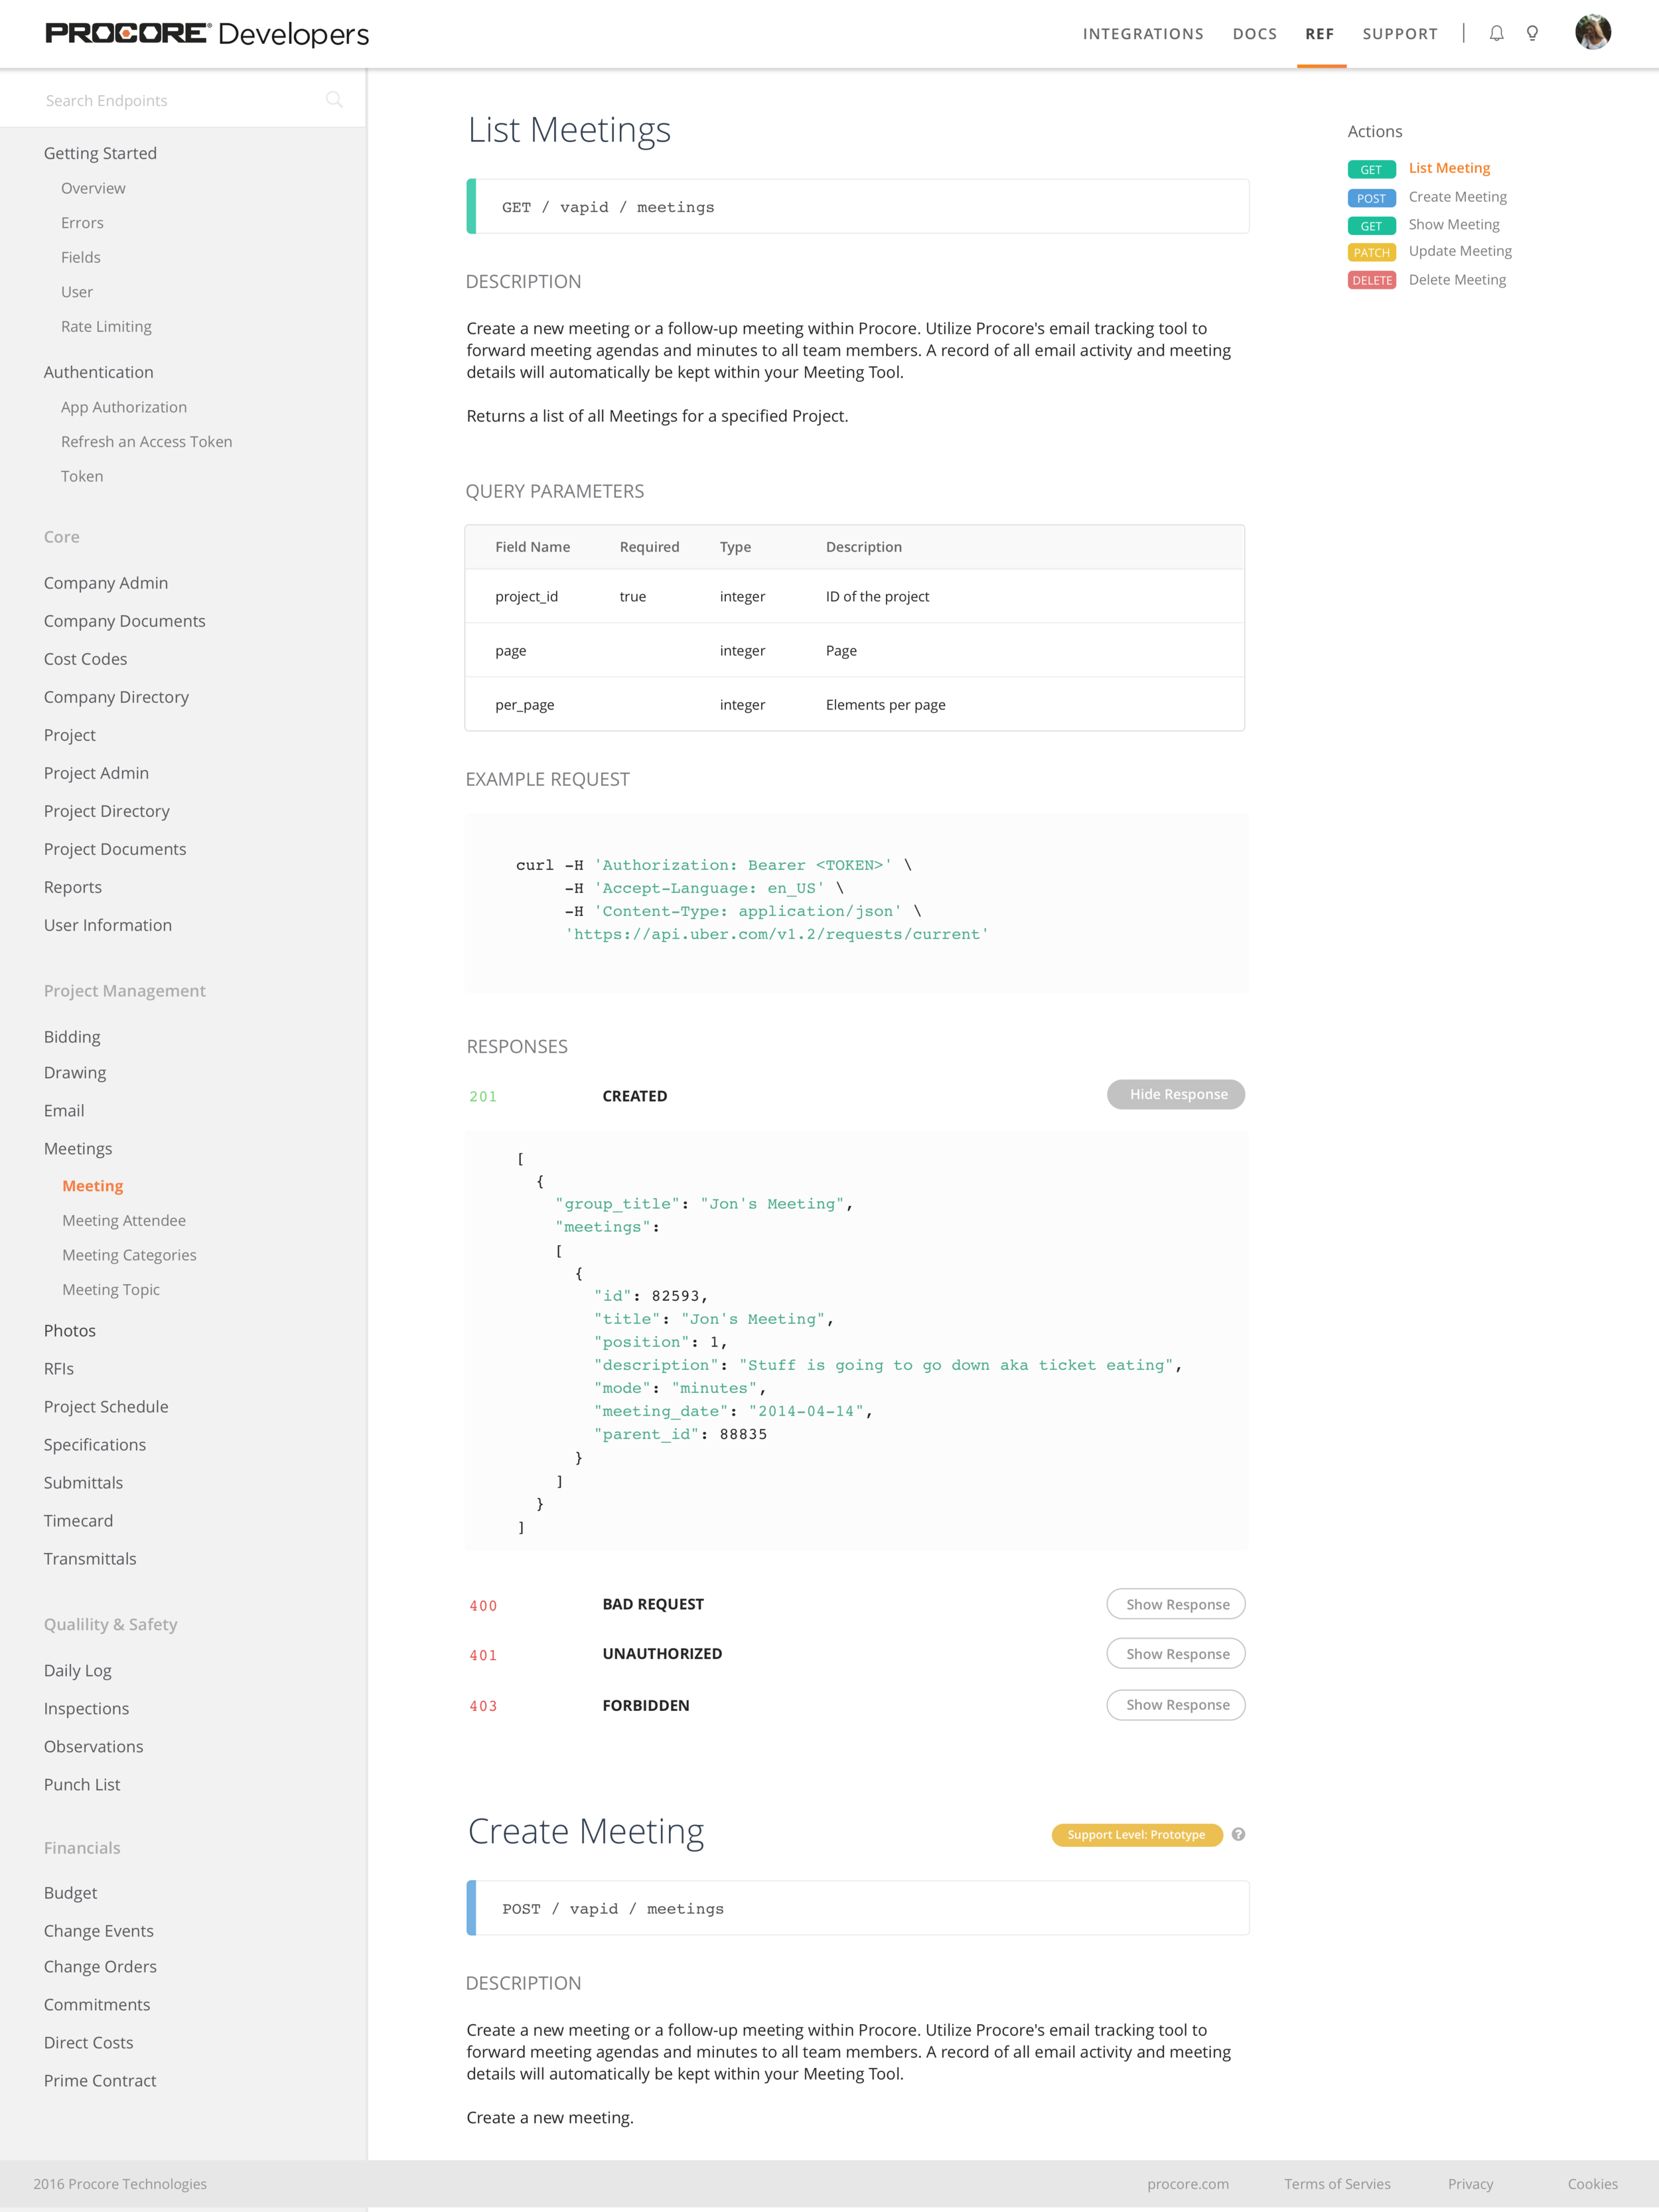Click the GET badge for Show Meeting
This screenshot has width=1659, height=2212.
1371,226
